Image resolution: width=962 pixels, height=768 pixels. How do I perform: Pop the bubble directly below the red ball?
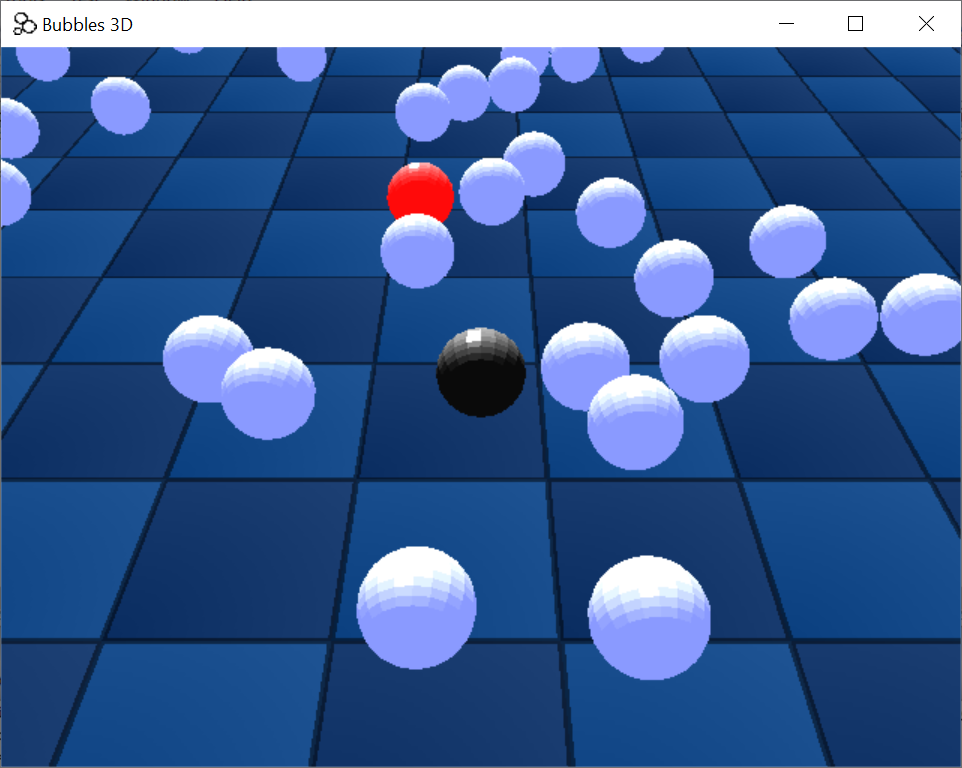[x=417, y=251]
